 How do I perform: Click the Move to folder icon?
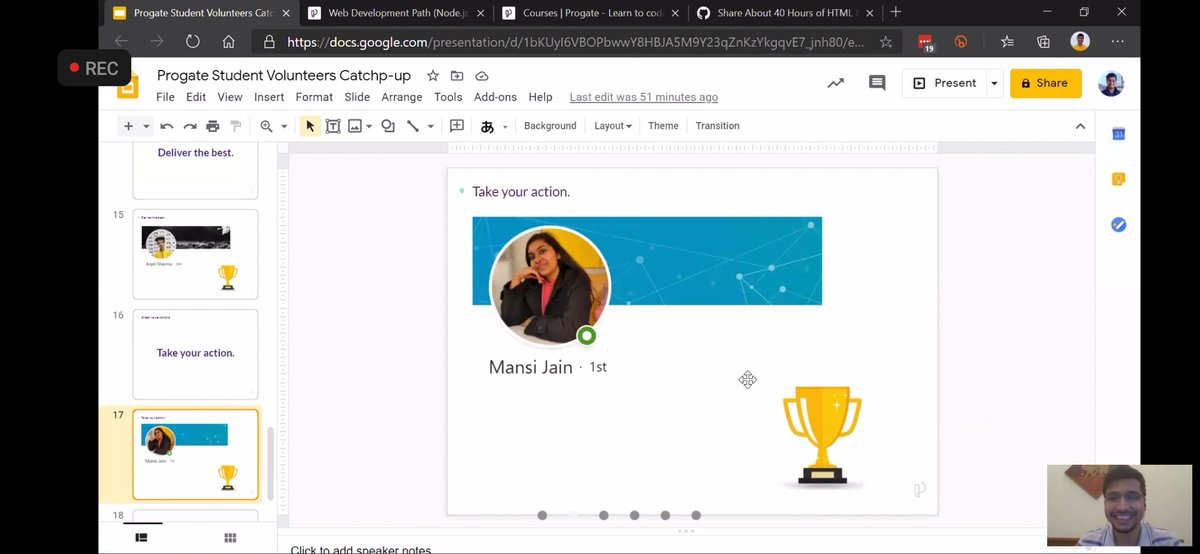pyautogui.click(x=457, y=76)
